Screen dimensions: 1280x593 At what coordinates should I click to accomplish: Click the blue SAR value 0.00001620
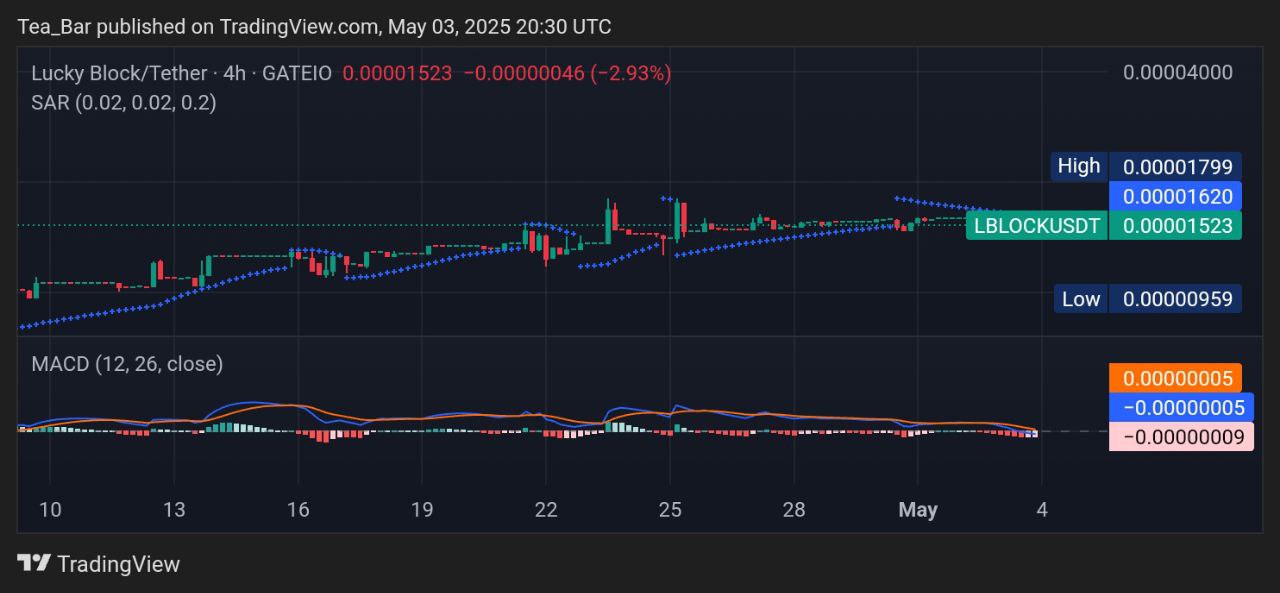click(1177, 196)
